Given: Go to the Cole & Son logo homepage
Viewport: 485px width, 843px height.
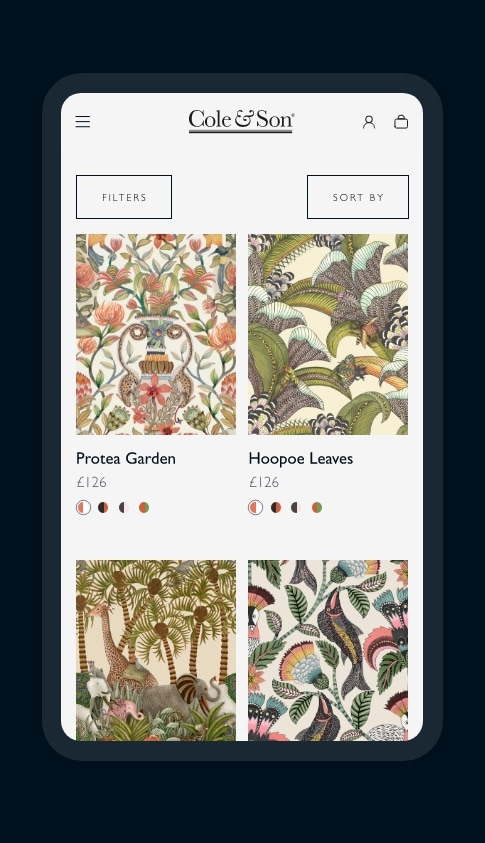Looking at the screenshot, I should coord(241,121).
